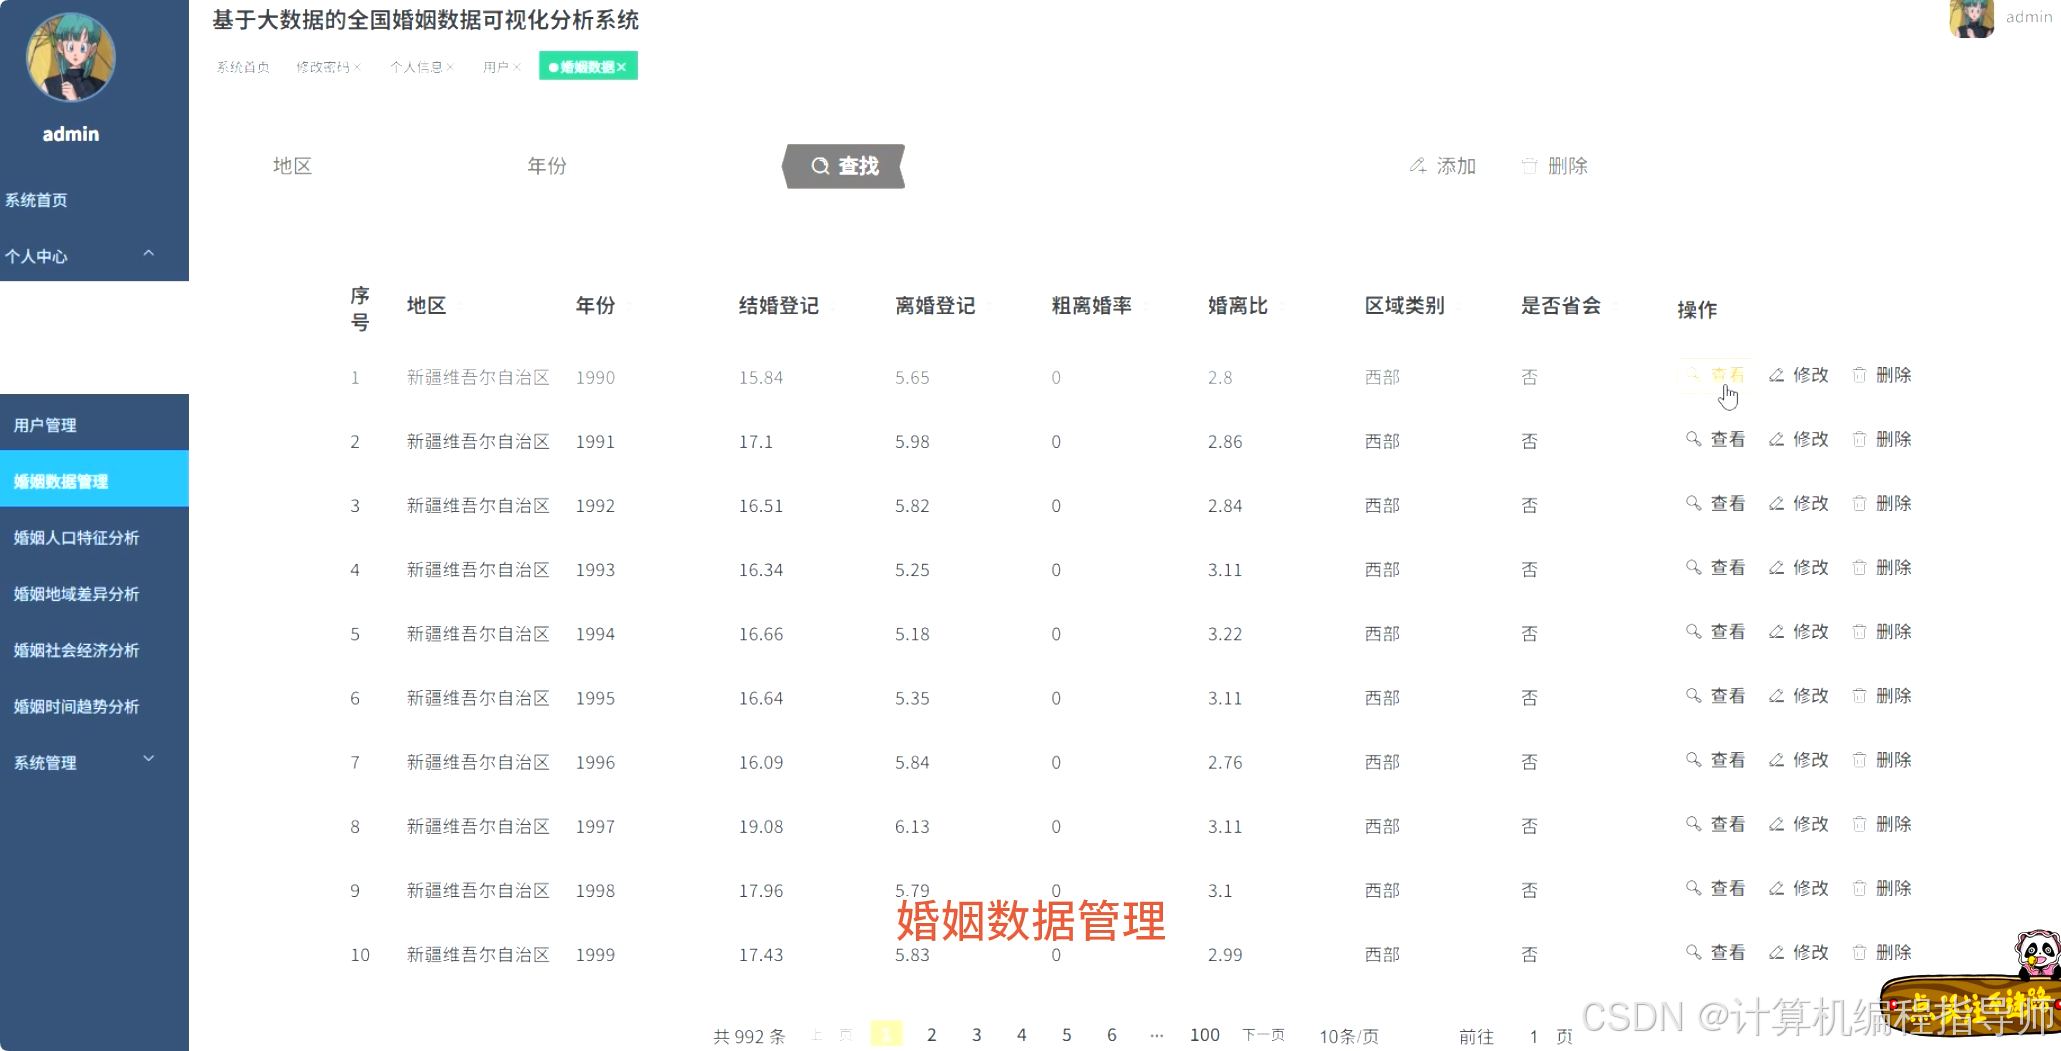Viewport: 2061px width, 1051px height.
Task: Edit the 1991 row with 修改
Action: pos(1799,439)
